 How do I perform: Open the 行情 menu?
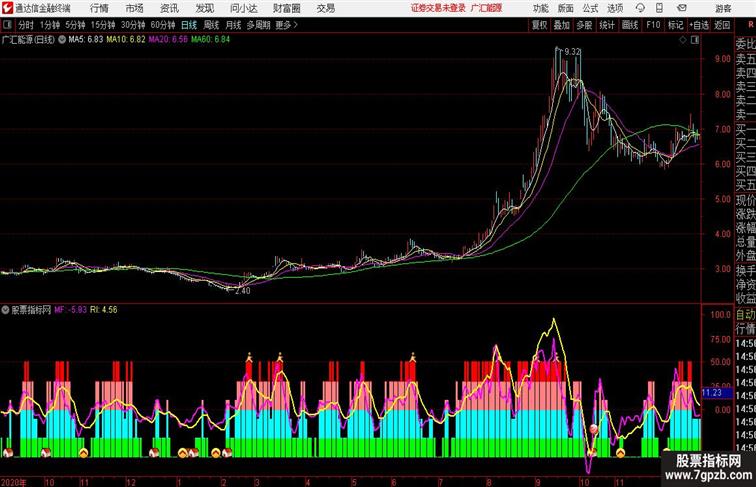[x=99, y=8]
